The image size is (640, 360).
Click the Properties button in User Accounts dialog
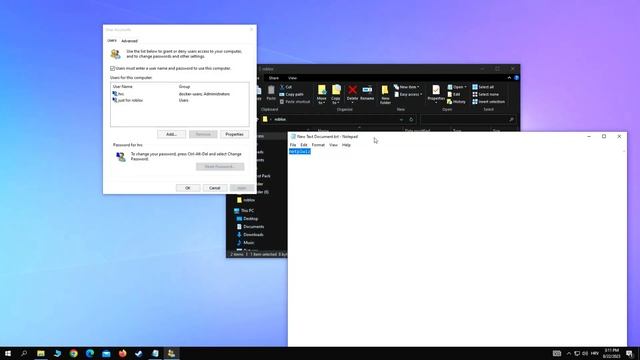[234, 134]
